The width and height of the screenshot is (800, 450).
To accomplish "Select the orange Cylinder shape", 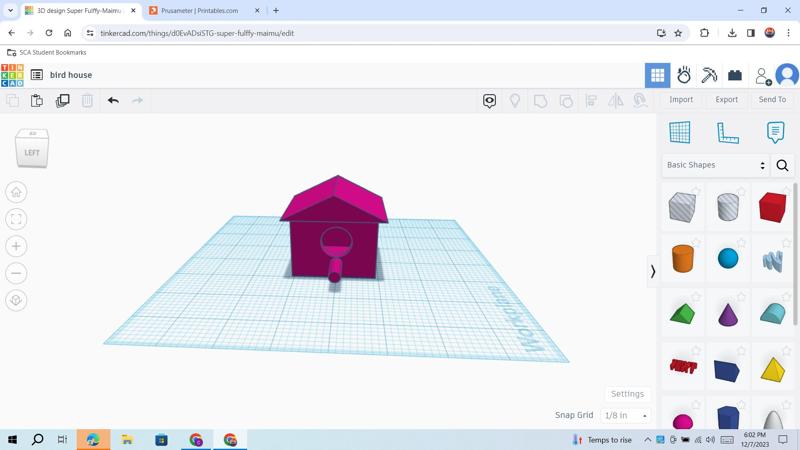I will click(682, 259).
